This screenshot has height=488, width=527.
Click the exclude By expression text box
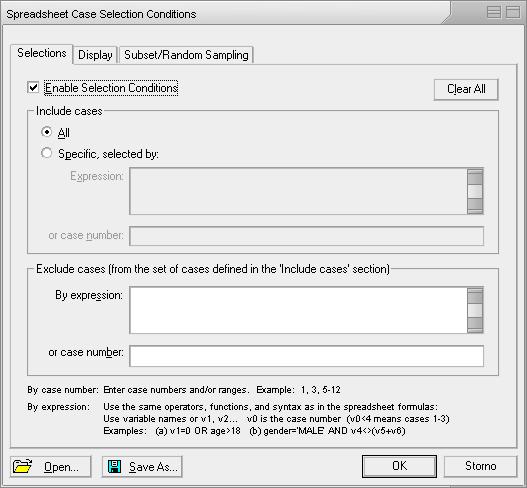[x=298, y=310]
